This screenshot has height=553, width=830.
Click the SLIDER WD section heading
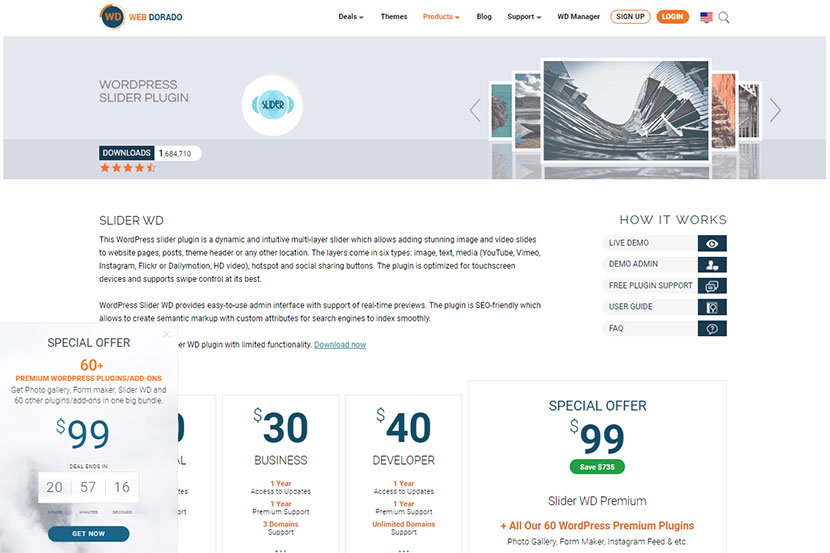point(131,221)
